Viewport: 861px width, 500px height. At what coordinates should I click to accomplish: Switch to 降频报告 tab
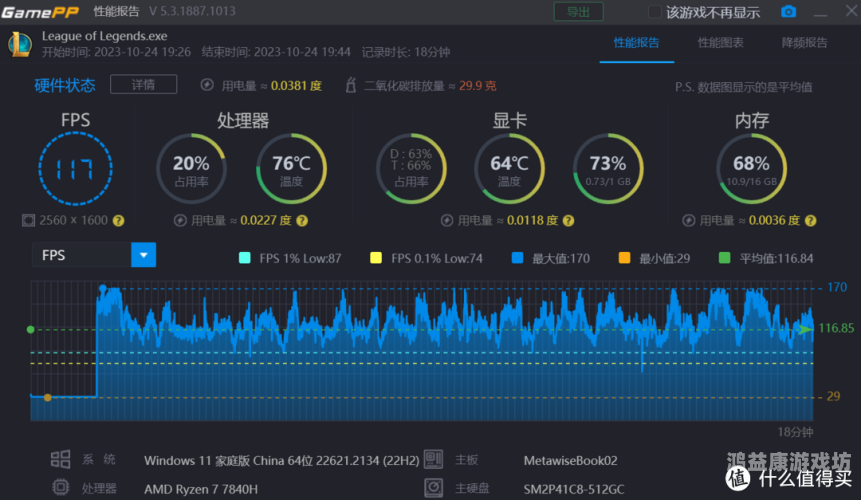(804, 43)
